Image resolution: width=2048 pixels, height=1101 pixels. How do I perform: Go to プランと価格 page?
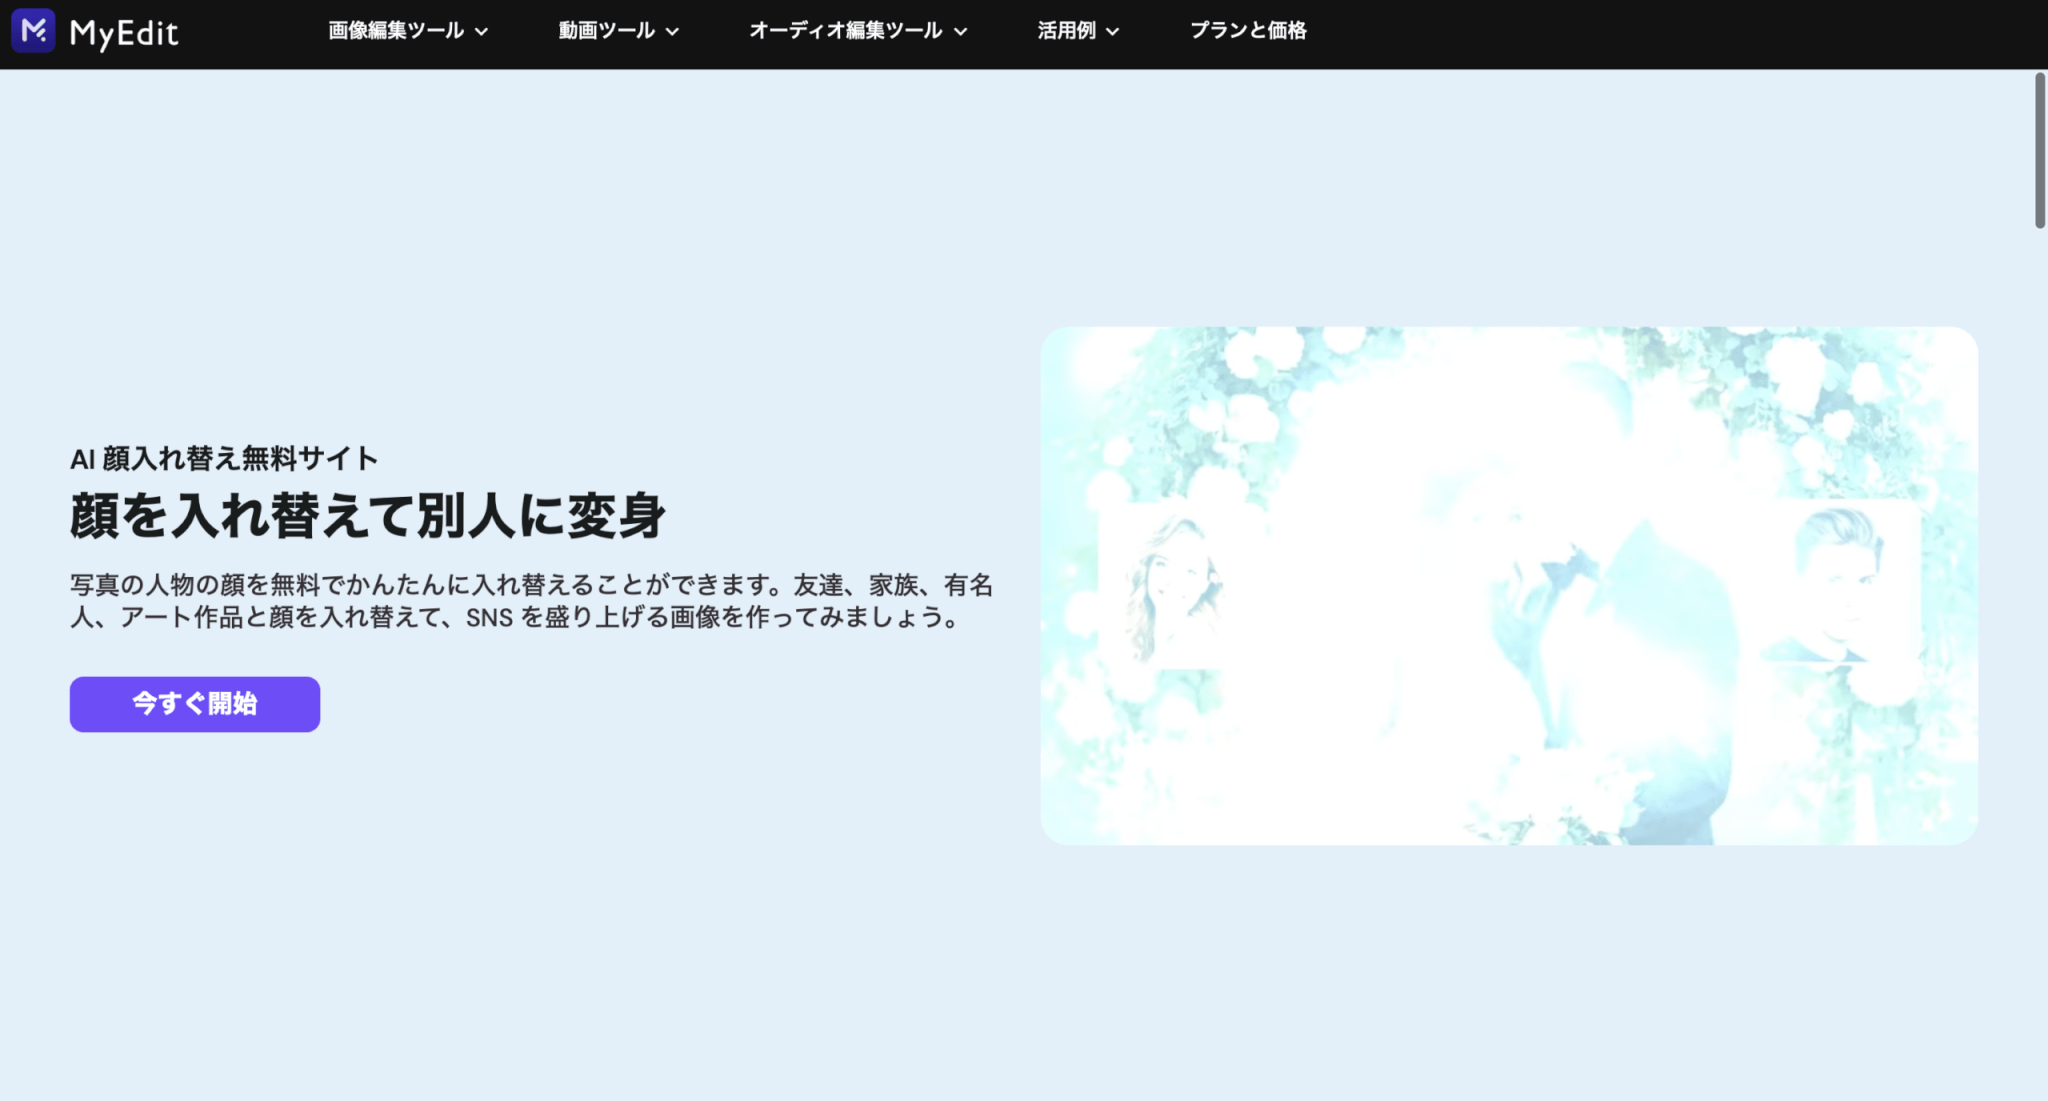1248,30
